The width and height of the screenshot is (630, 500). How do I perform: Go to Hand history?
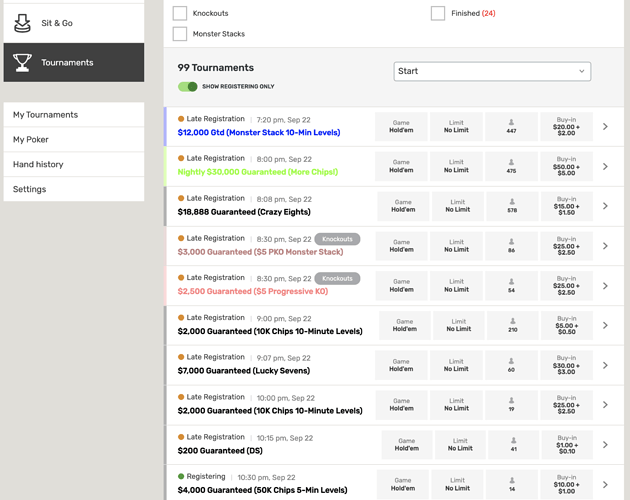pyautogui.click(x=38, y=164)
